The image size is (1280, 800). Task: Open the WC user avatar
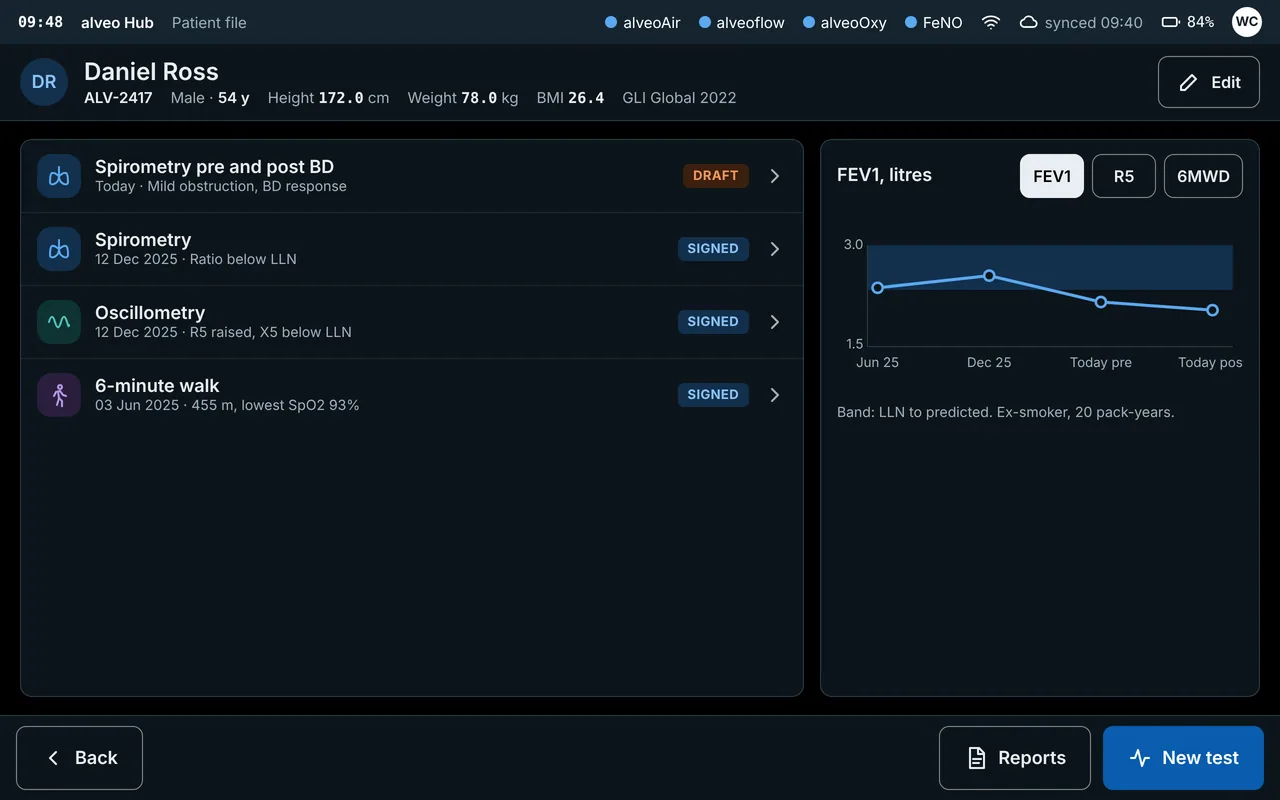(x=1246, y=22)
